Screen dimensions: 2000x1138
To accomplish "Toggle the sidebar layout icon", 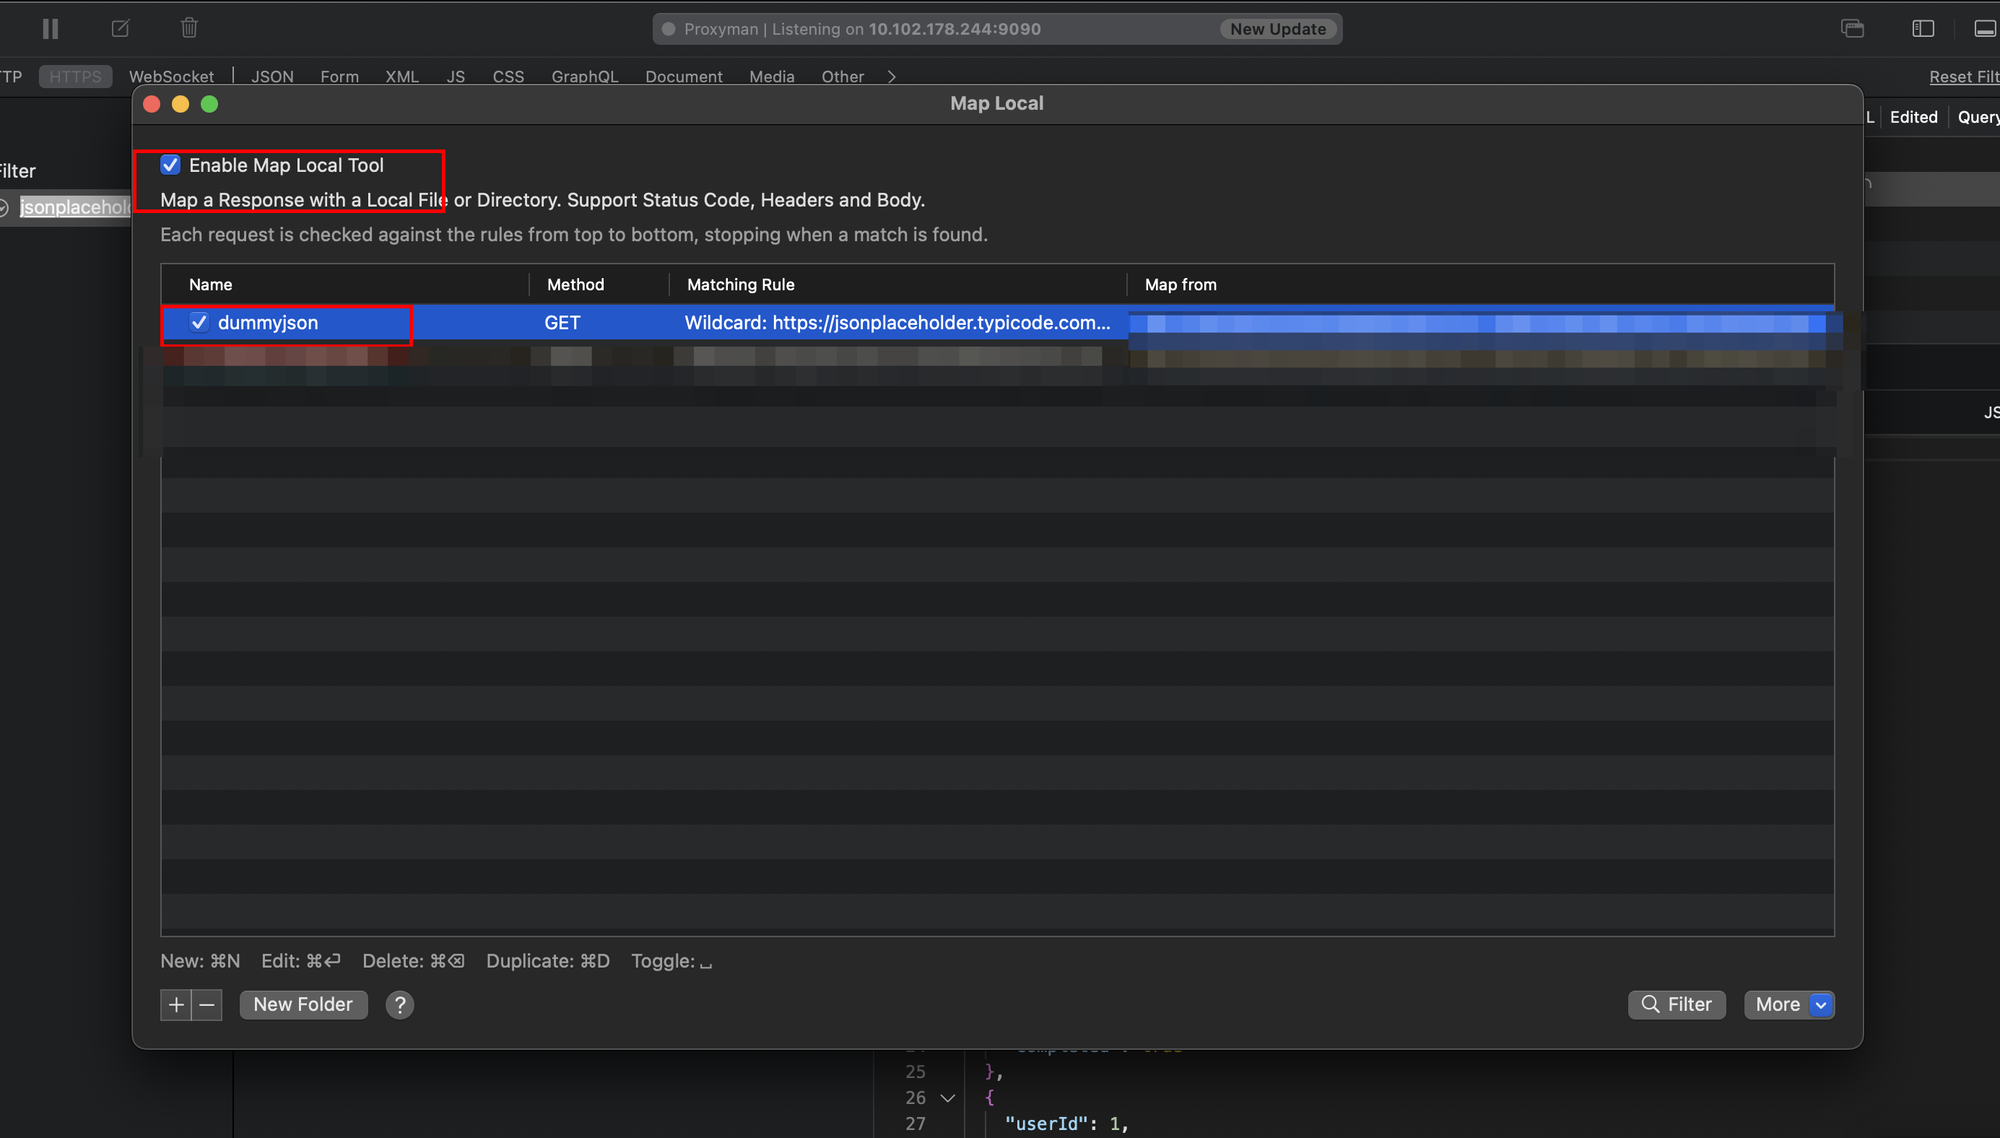I will (1922, 29).
